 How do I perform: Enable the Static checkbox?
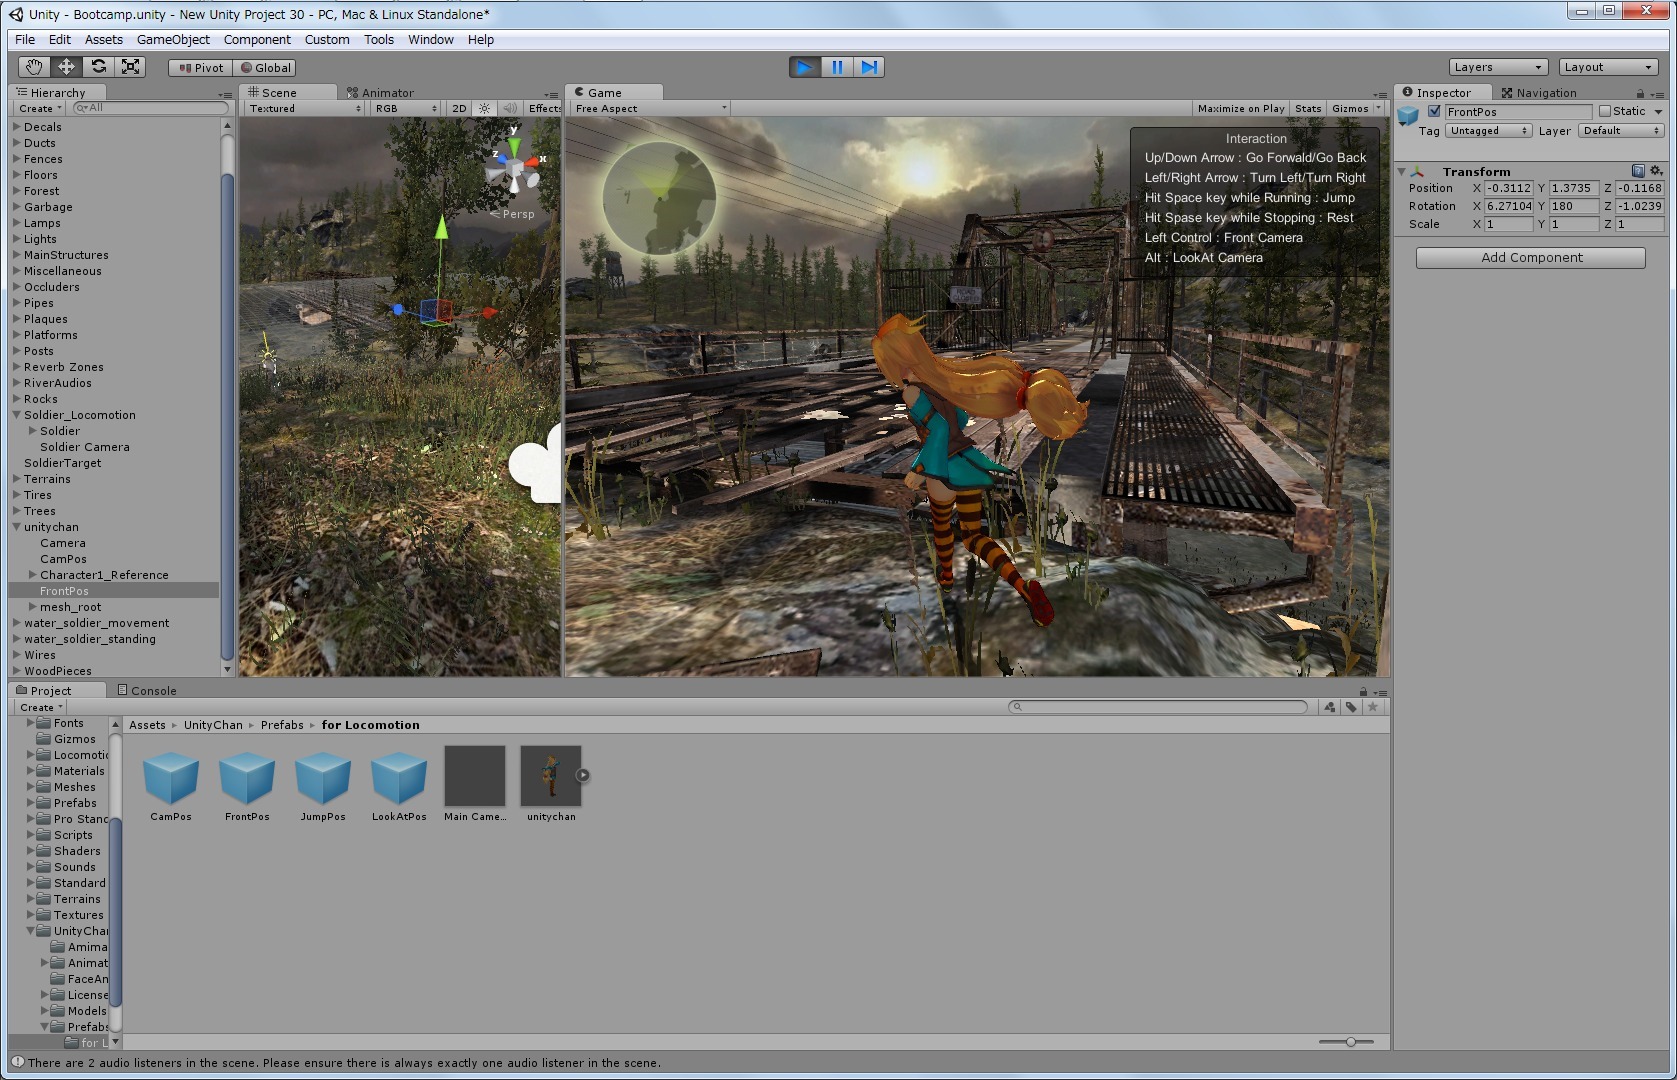[1604, 111]
